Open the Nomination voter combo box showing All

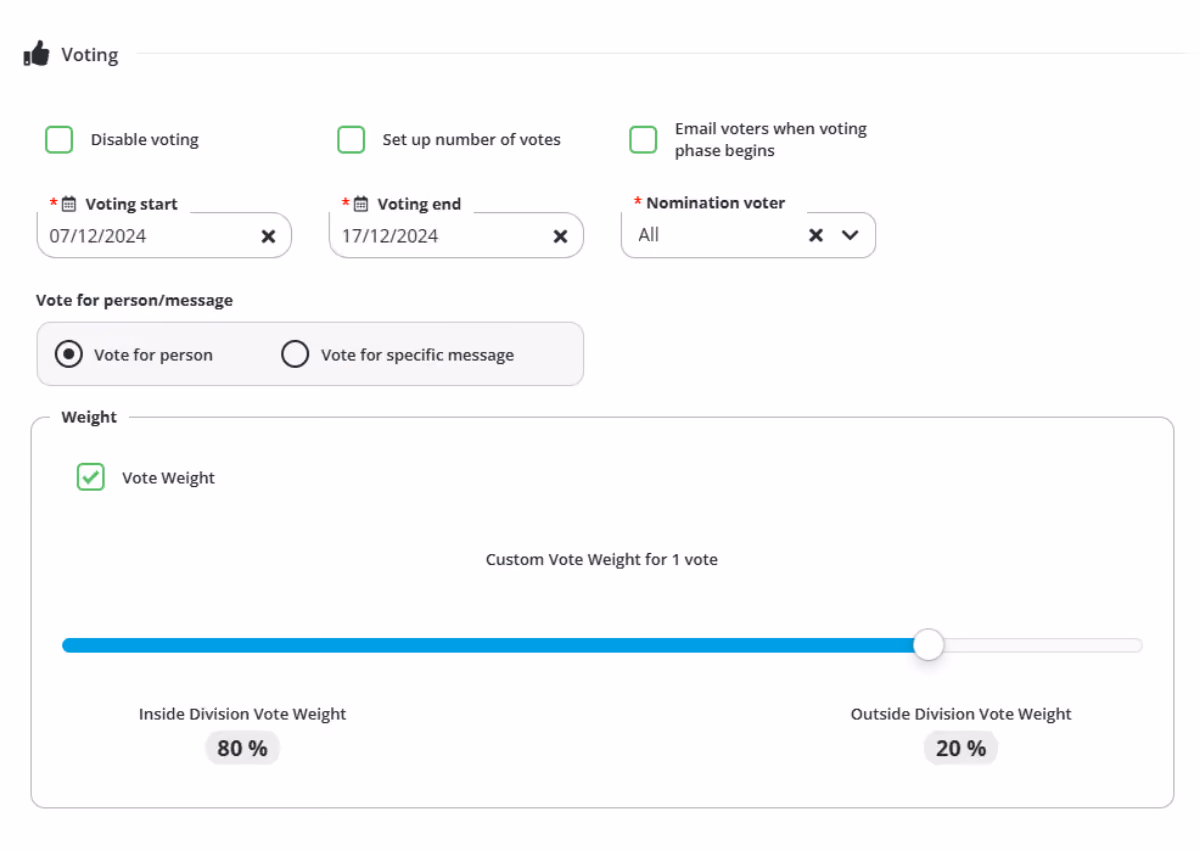coord(748,235)
